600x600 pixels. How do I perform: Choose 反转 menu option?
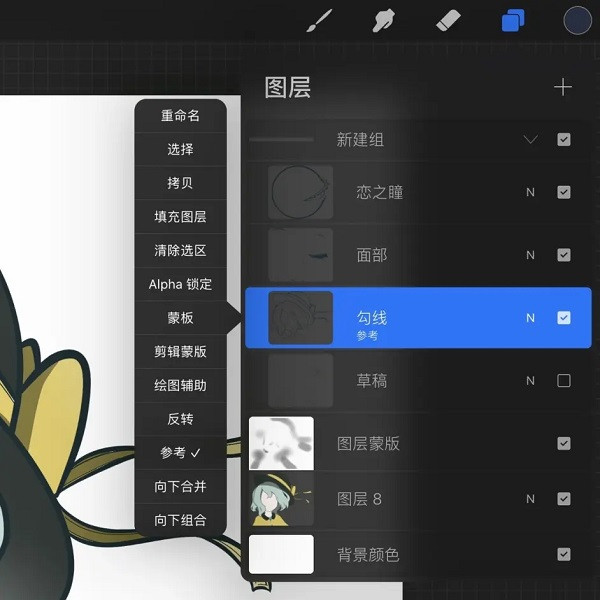coord(181,419)
